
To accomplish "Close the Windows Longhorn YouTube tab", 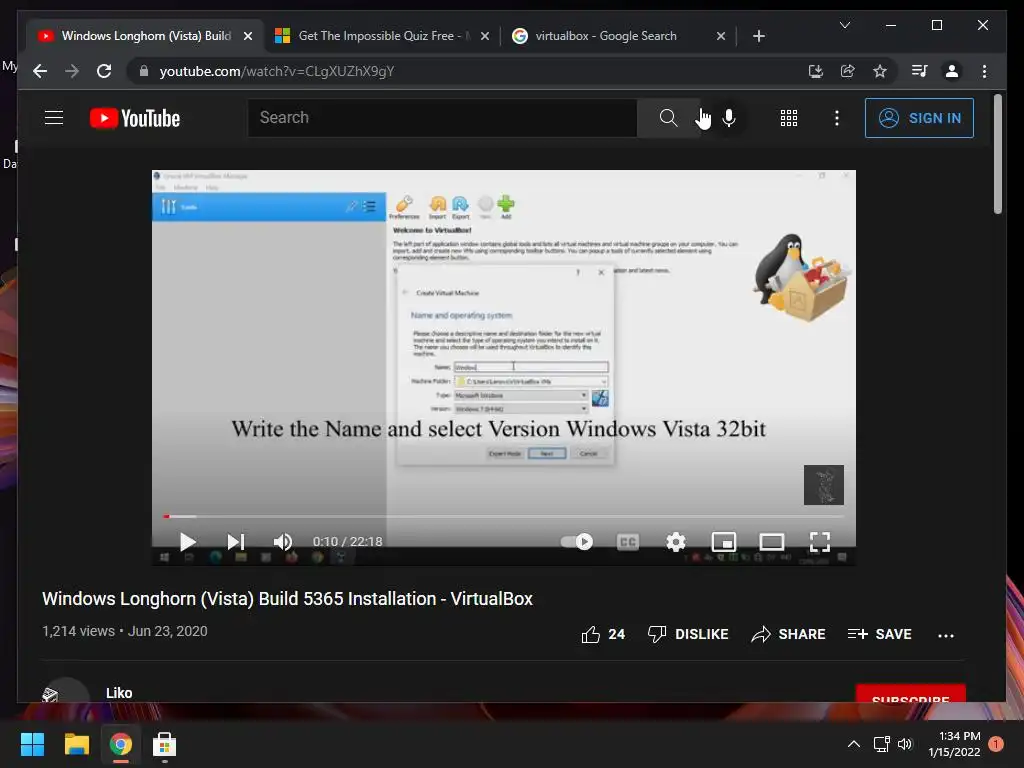I will [x=248, y=36].
